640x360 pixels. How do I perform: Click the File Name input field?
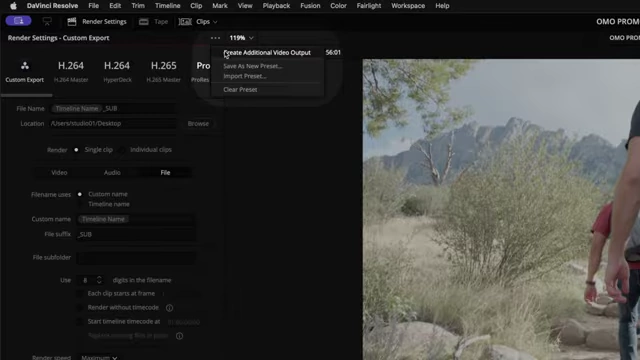click(113, 109)
